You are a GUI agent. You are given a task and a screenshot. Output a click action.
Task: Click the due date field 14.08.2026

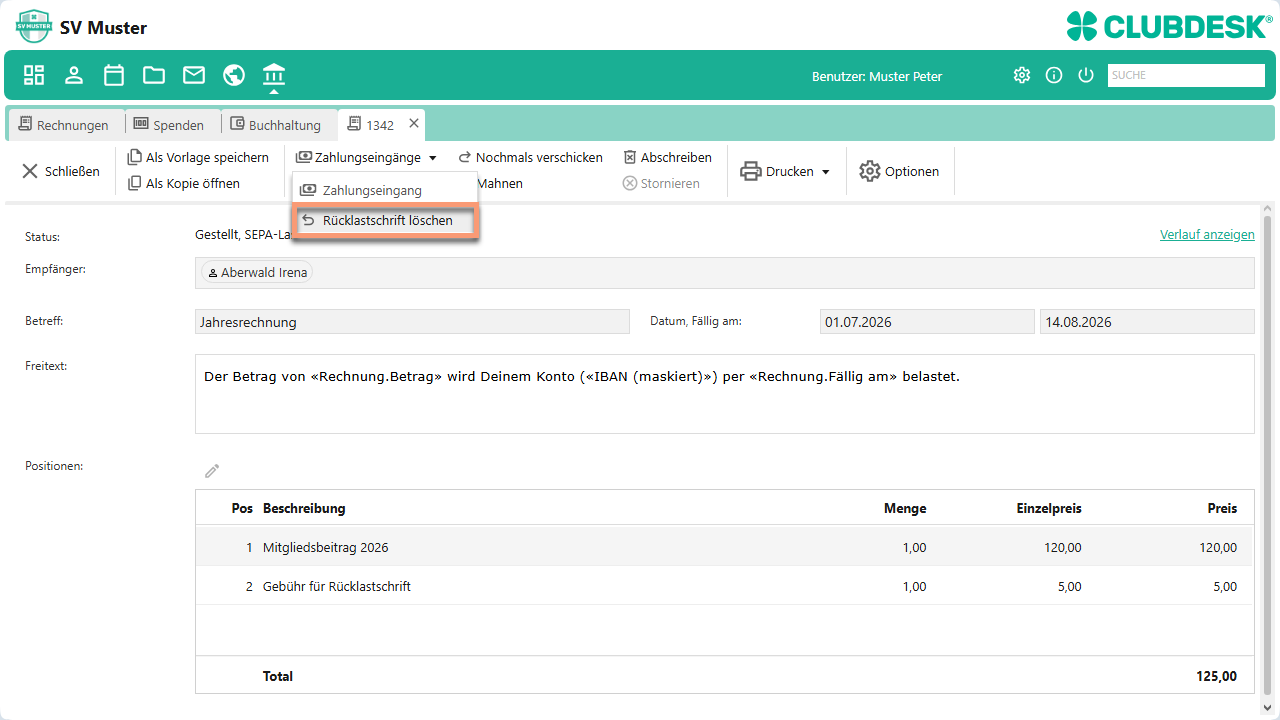[1147, 322]
